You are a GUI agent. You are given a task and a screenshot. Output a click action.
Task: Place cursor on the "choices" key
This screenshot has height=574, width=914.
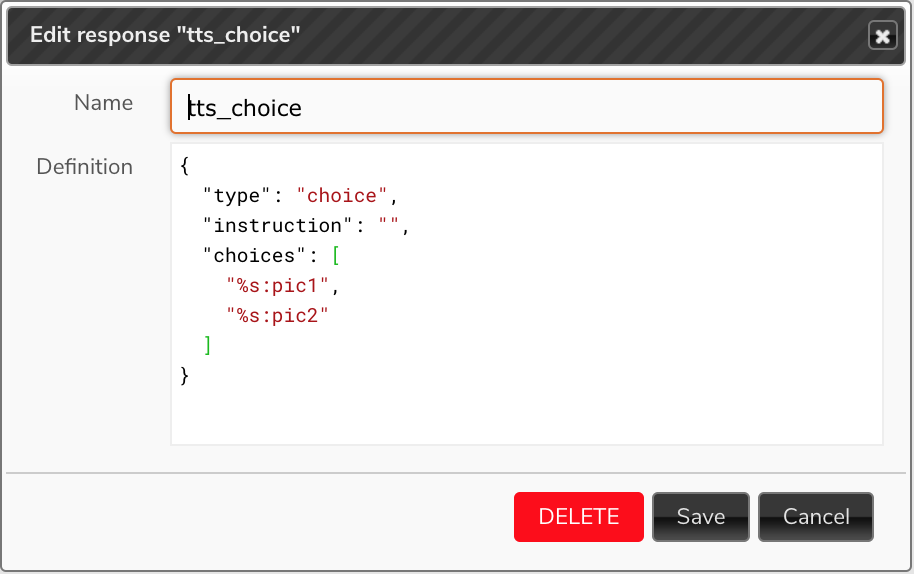tap(254, 255)
